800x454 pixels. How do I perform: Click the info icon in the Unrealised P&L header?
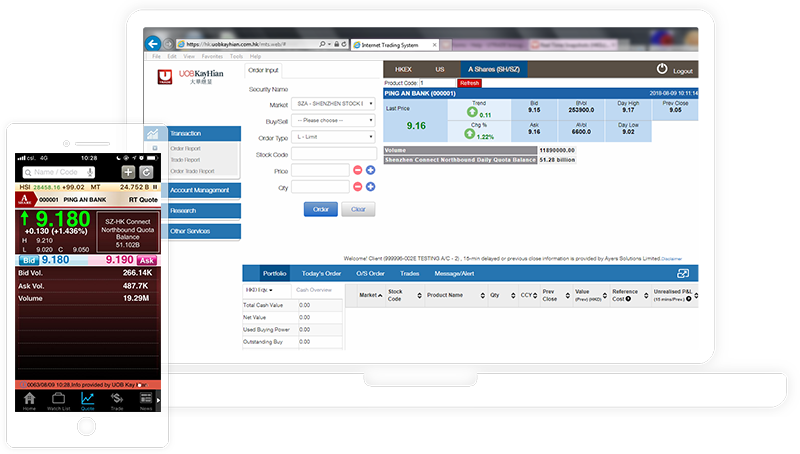tap(689, 299)
